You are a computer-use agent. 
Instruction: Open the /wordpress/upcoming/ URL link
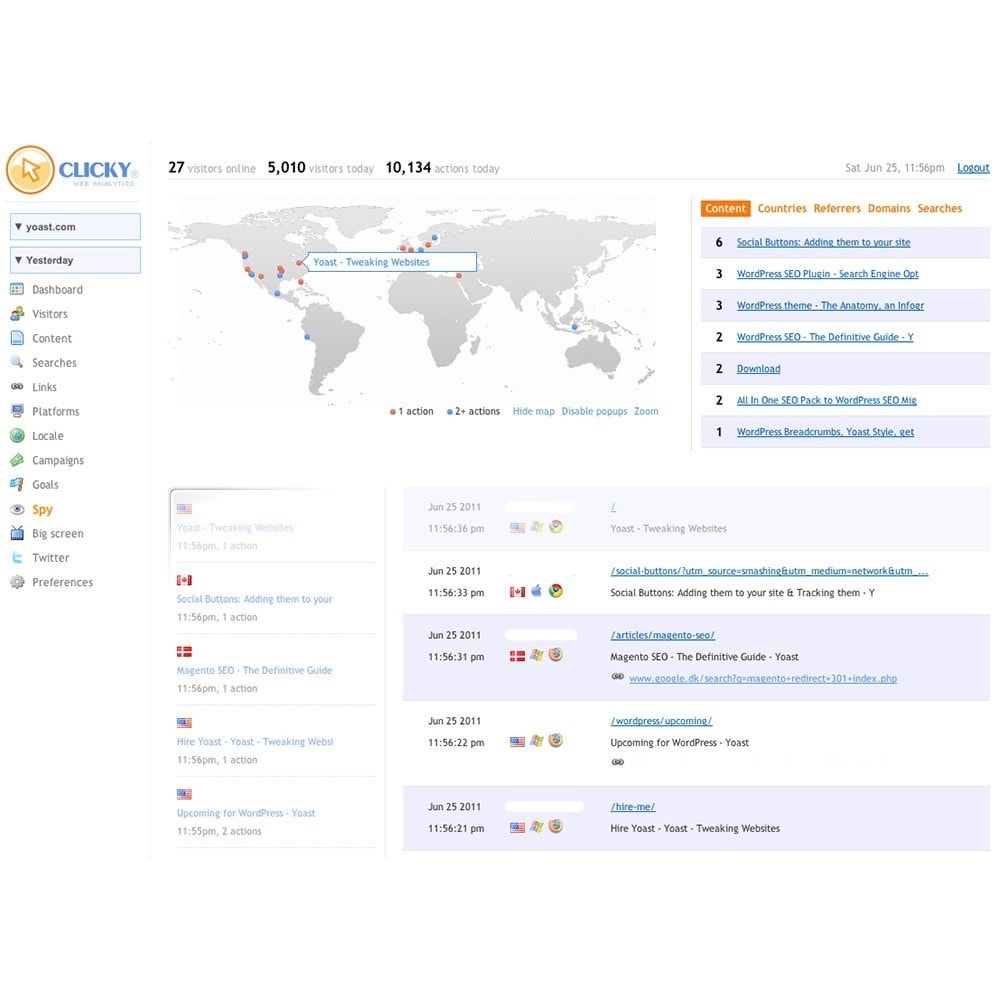[661, 721]
